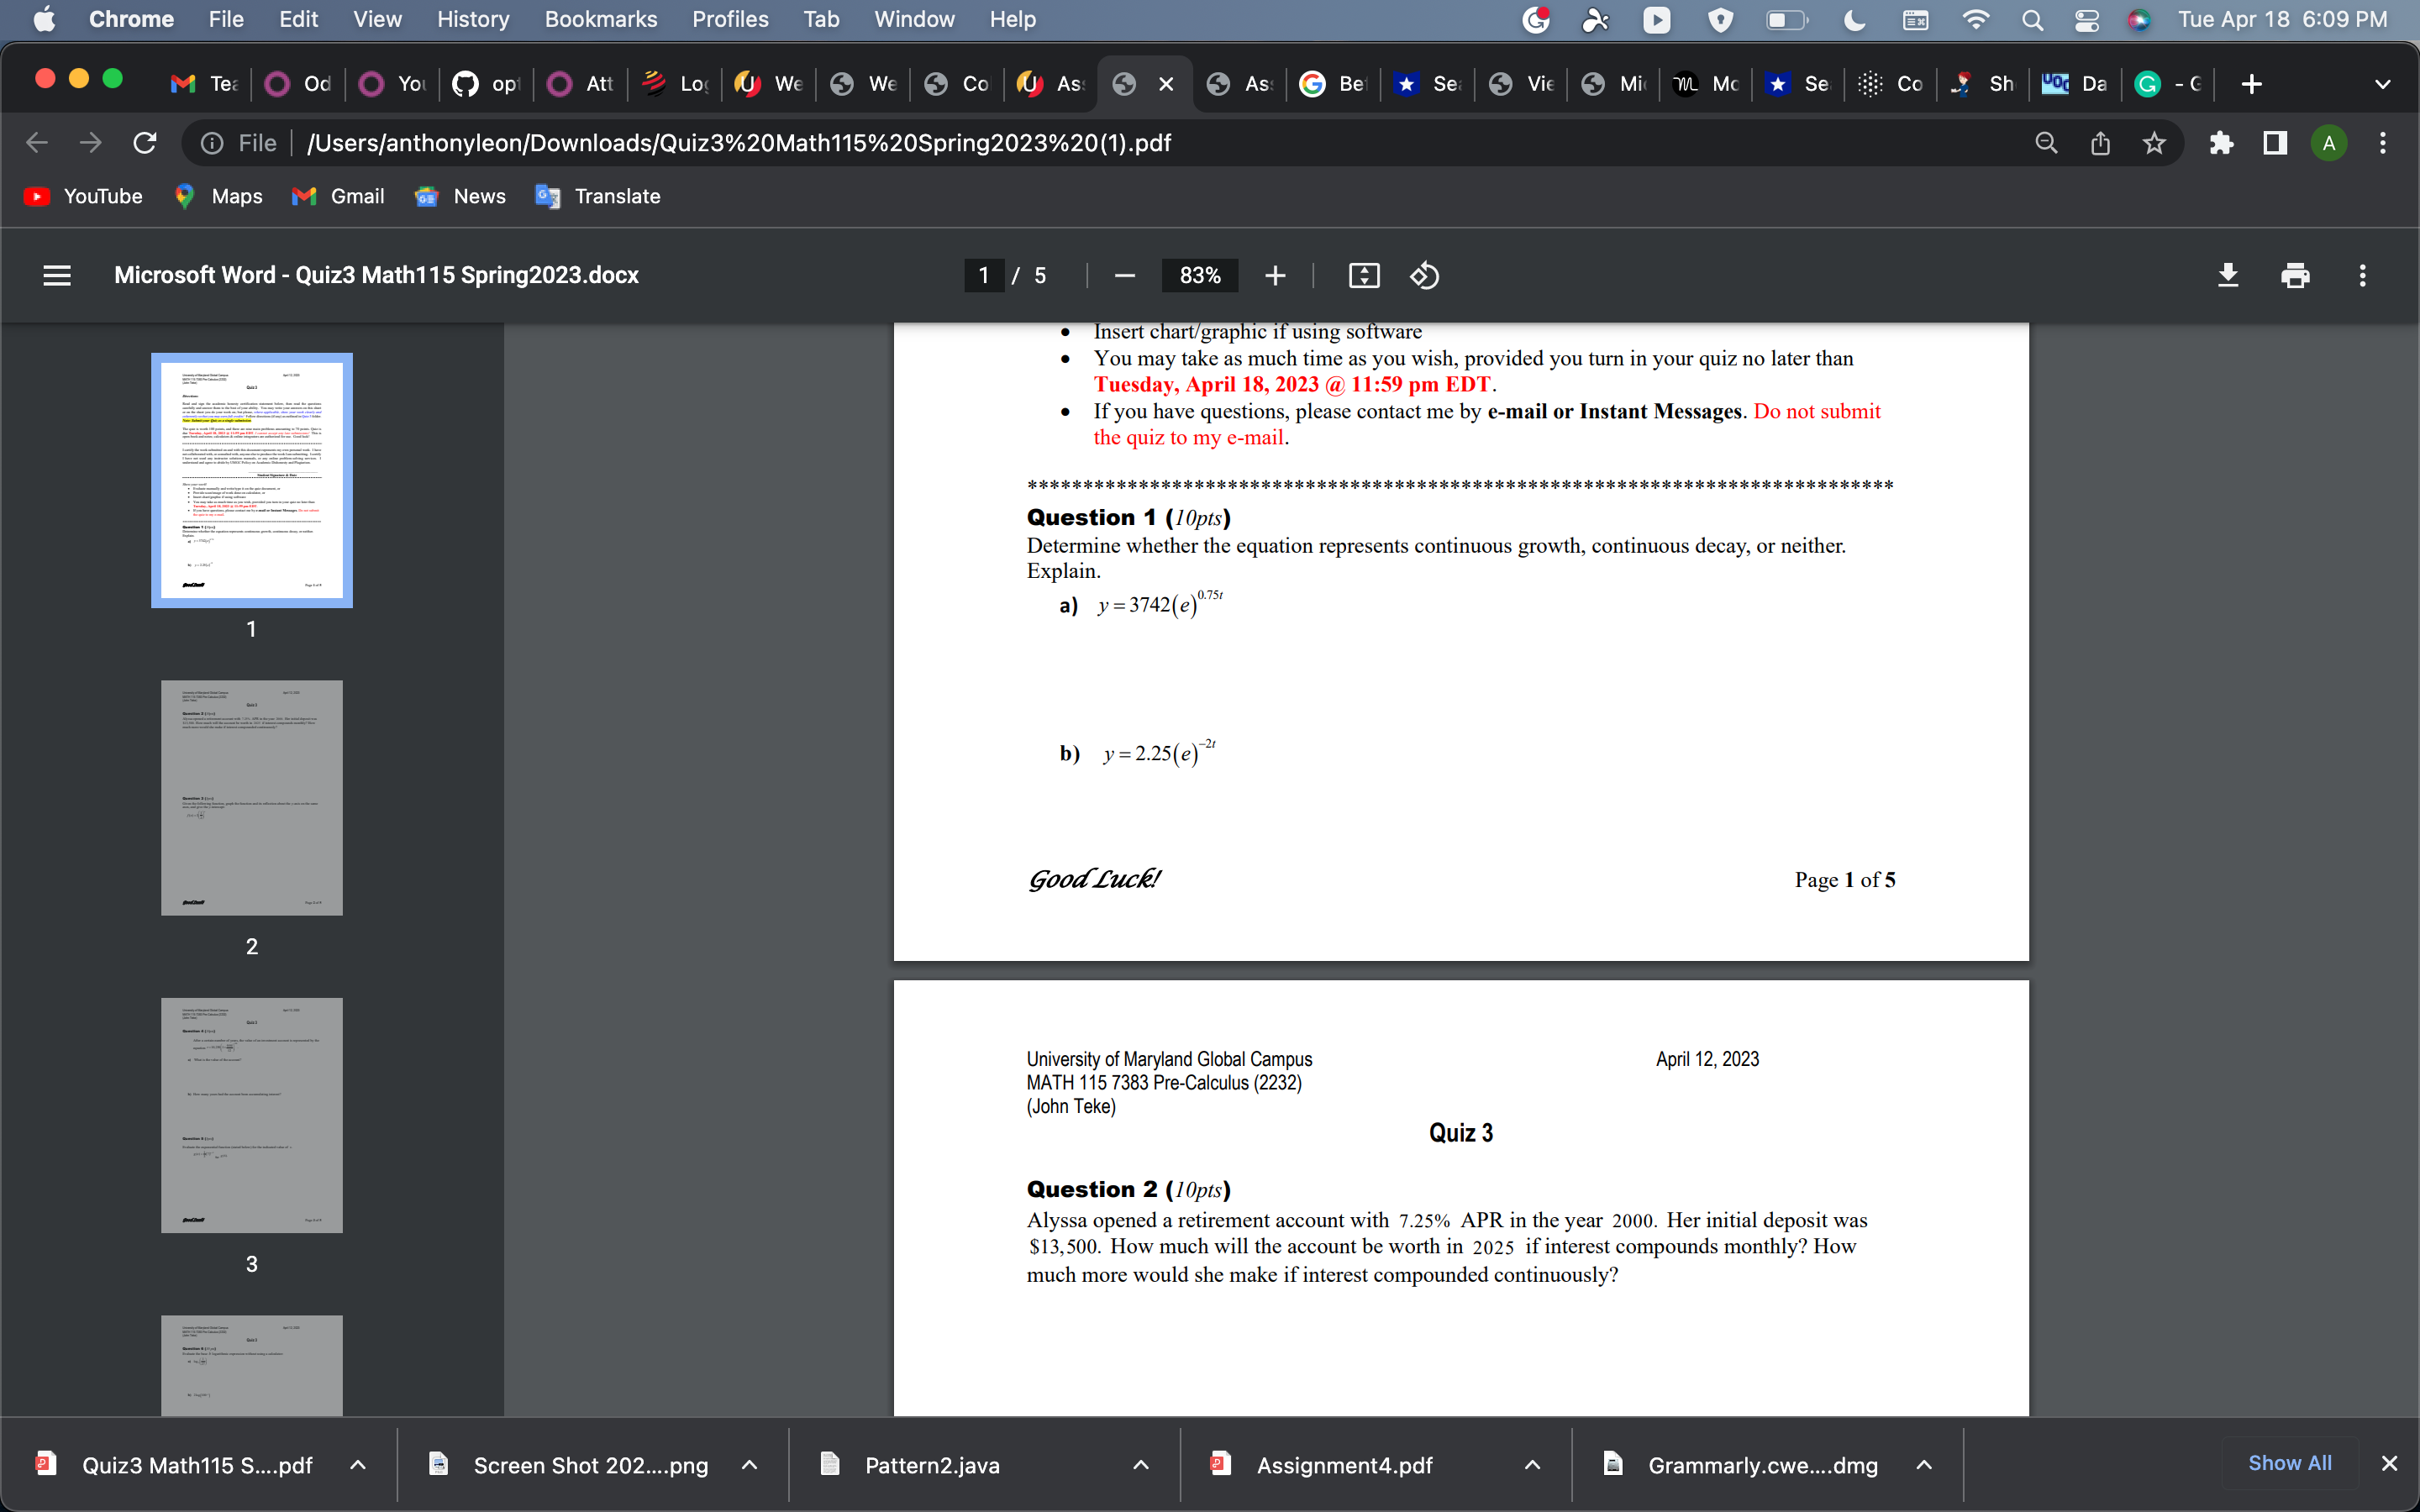Open the Bookmarks menu

tap(601, 19)
